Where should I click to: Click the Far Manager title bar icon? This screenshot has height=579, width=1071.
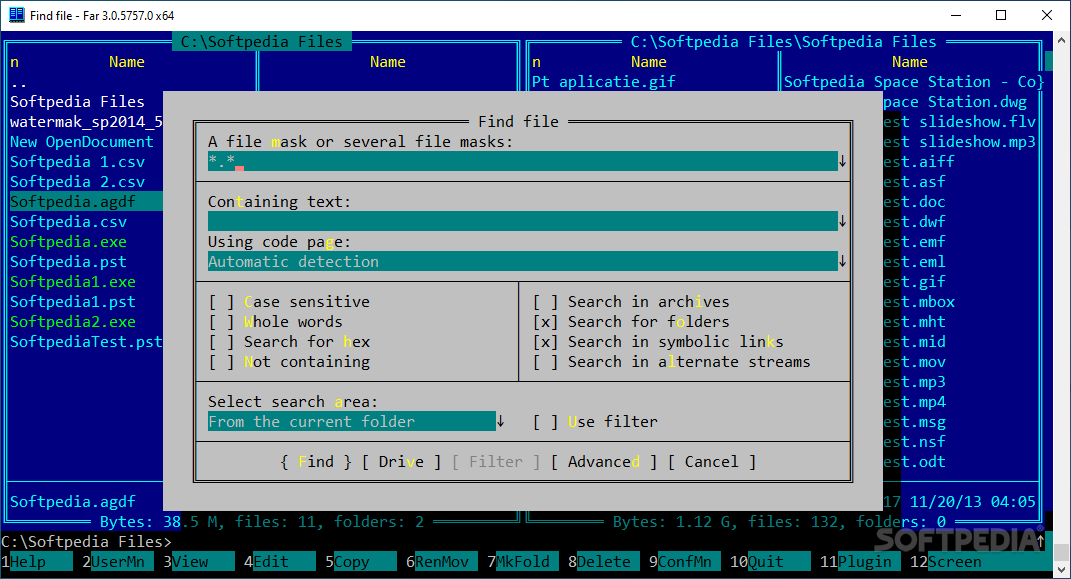click(16, 15)
